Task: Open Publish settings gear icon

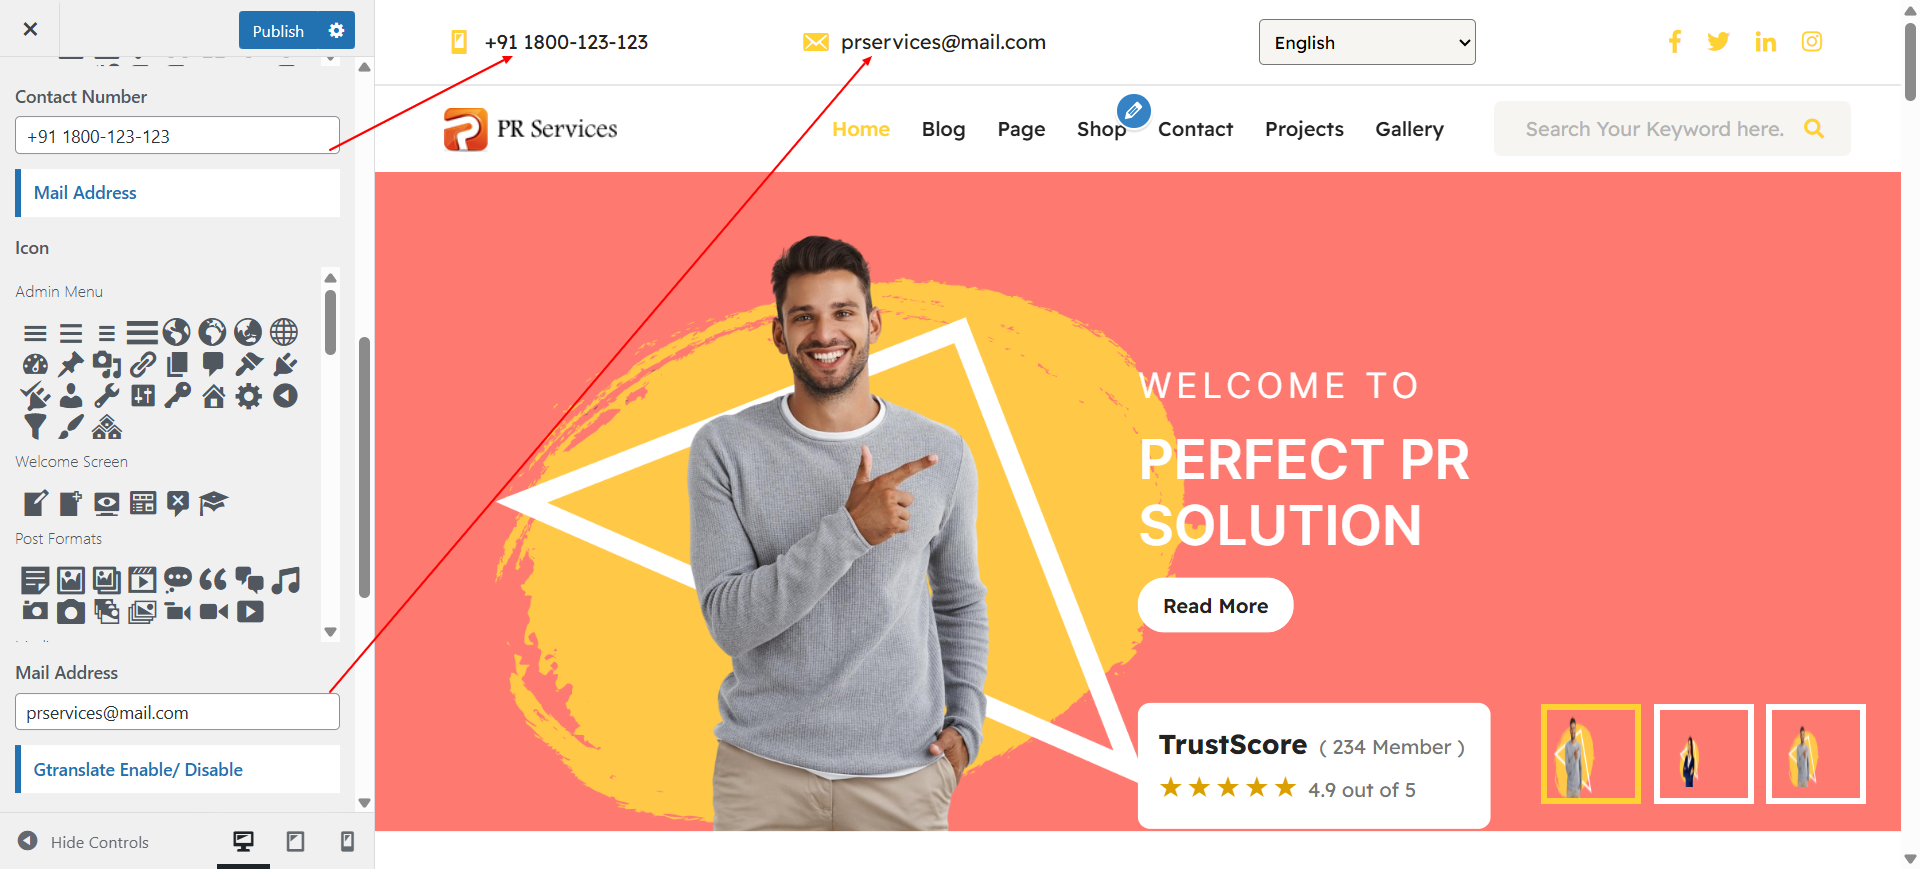Action: [x=336, y=30]
